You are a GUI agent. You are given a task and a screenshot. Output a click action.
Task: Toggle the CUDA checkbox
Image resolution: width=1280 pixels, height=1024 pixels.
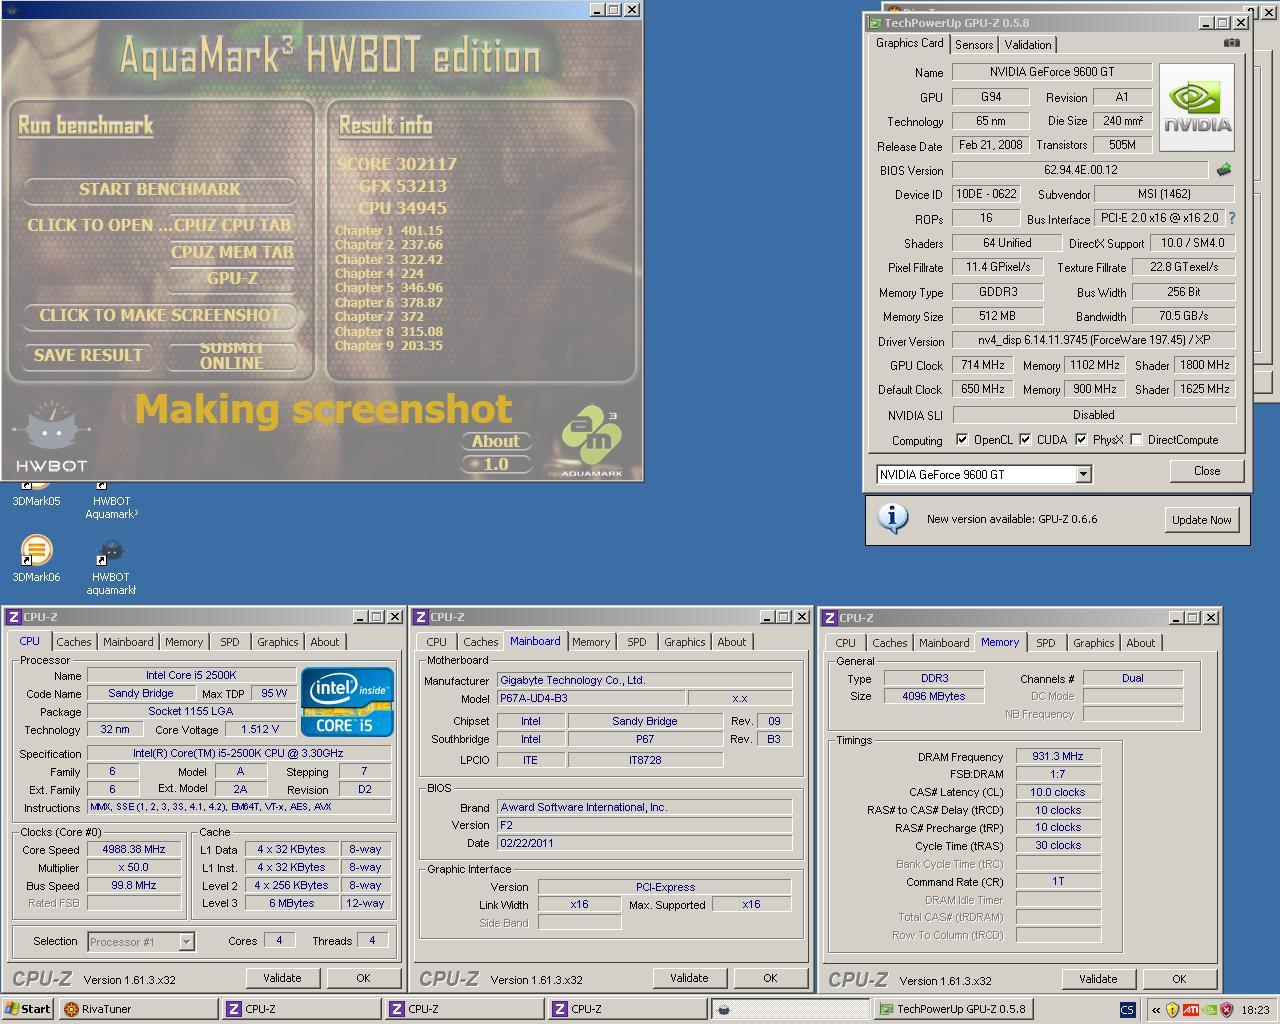[x=1025, y=439]
